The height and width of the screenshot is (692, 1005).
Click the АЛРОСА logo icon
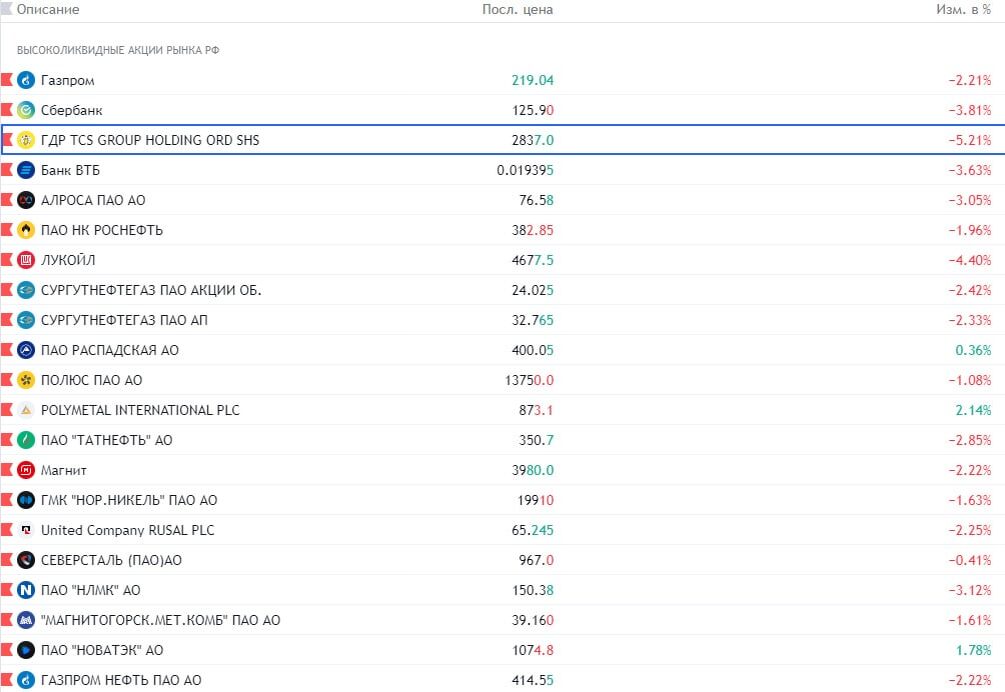point(26,200)
